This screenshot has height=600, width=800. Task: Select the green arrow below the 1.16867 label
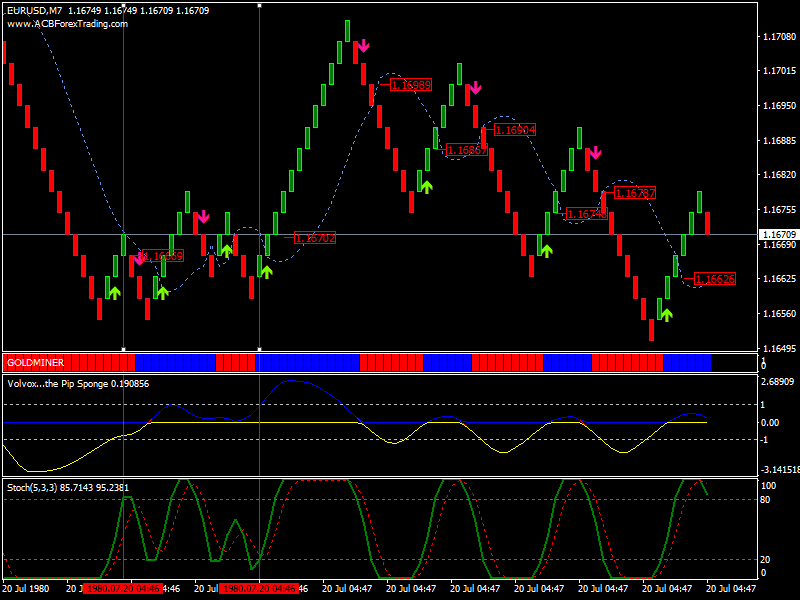(426, 185)
